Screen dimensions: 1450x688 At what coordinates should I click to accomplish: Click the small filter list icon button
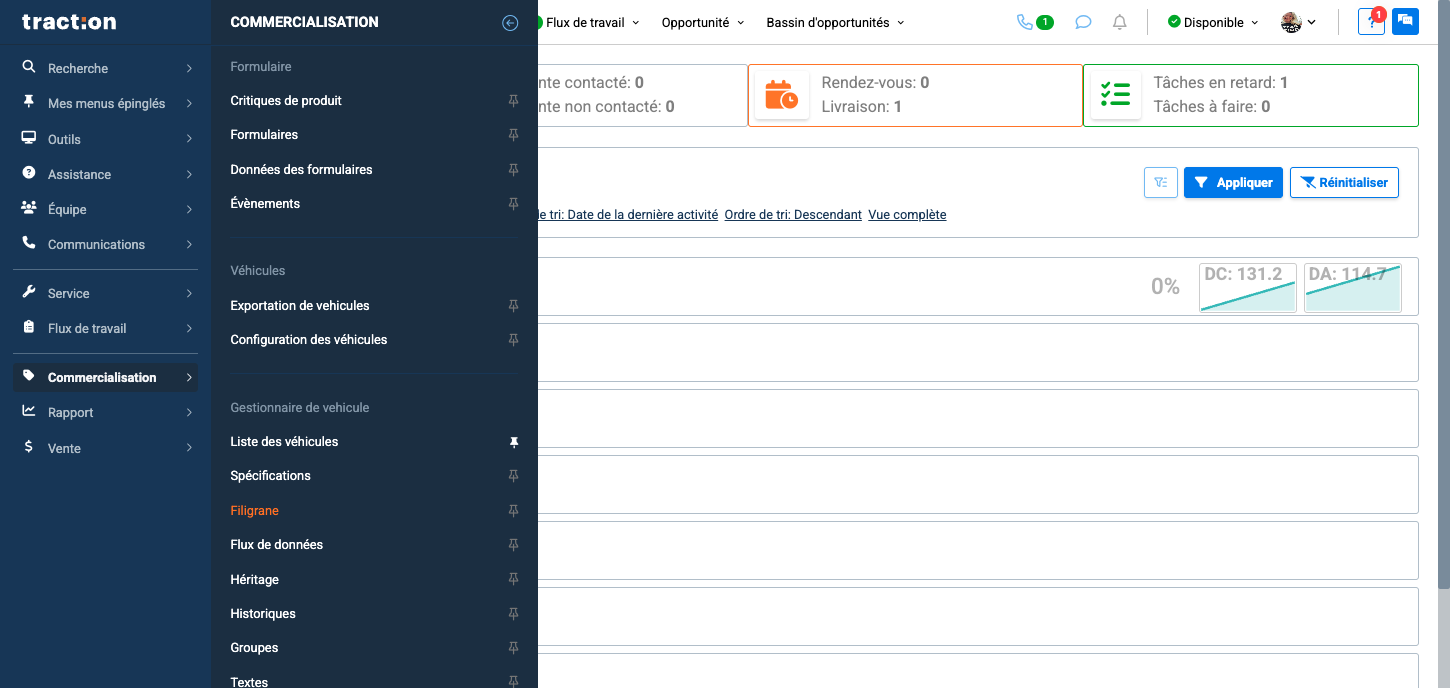click(x=1160, y=182)
